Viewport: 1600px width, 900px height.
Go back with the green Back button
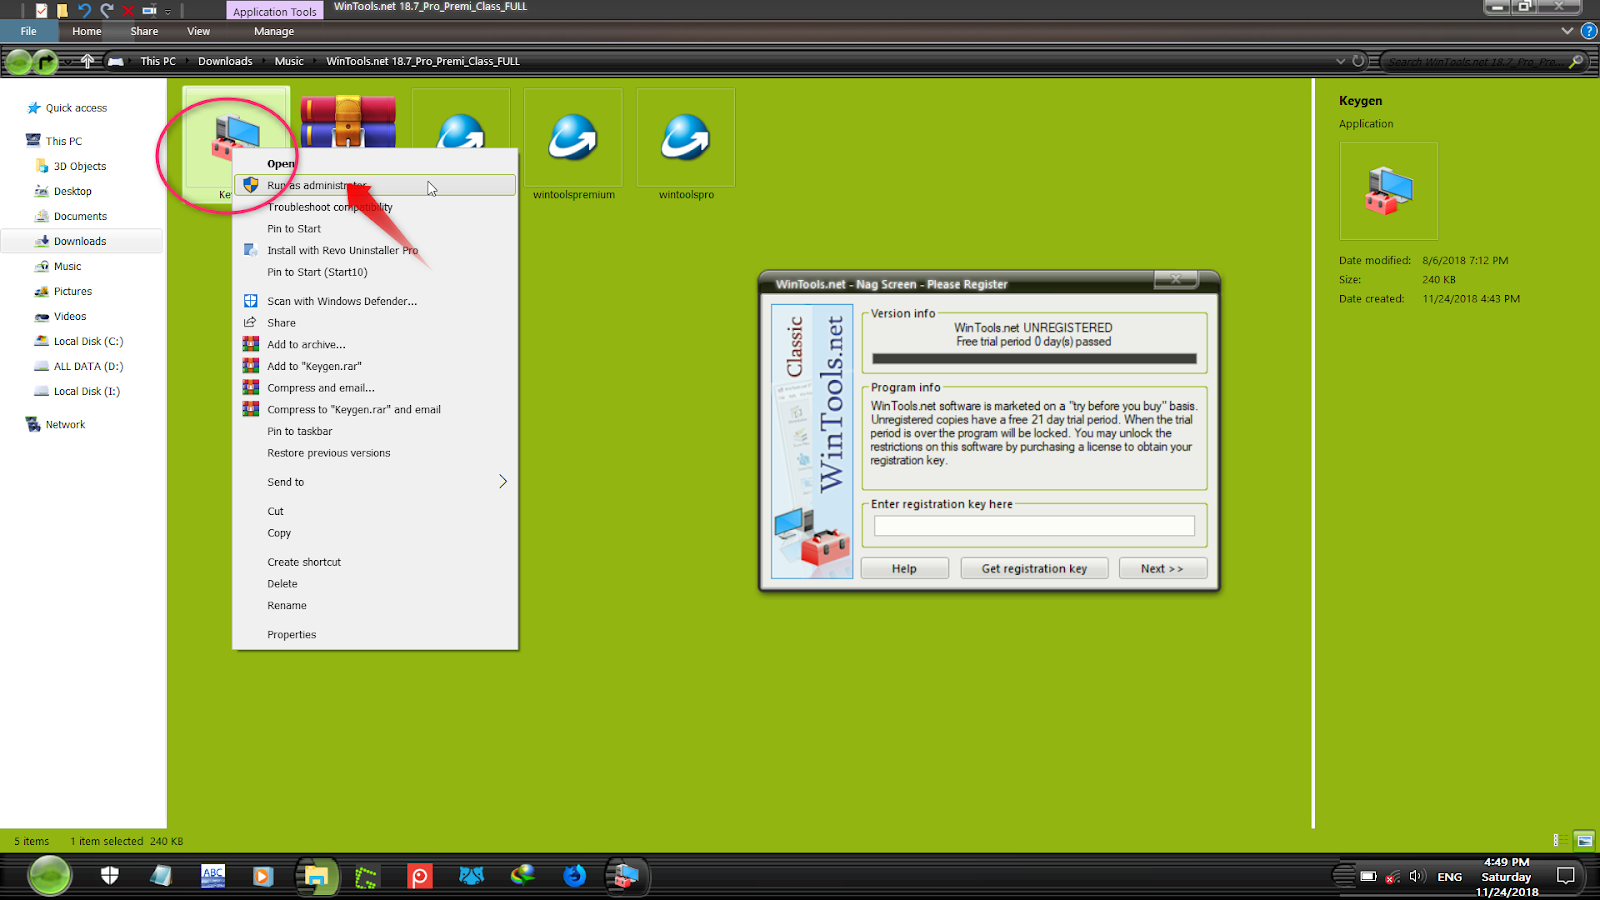pos(19,62)
